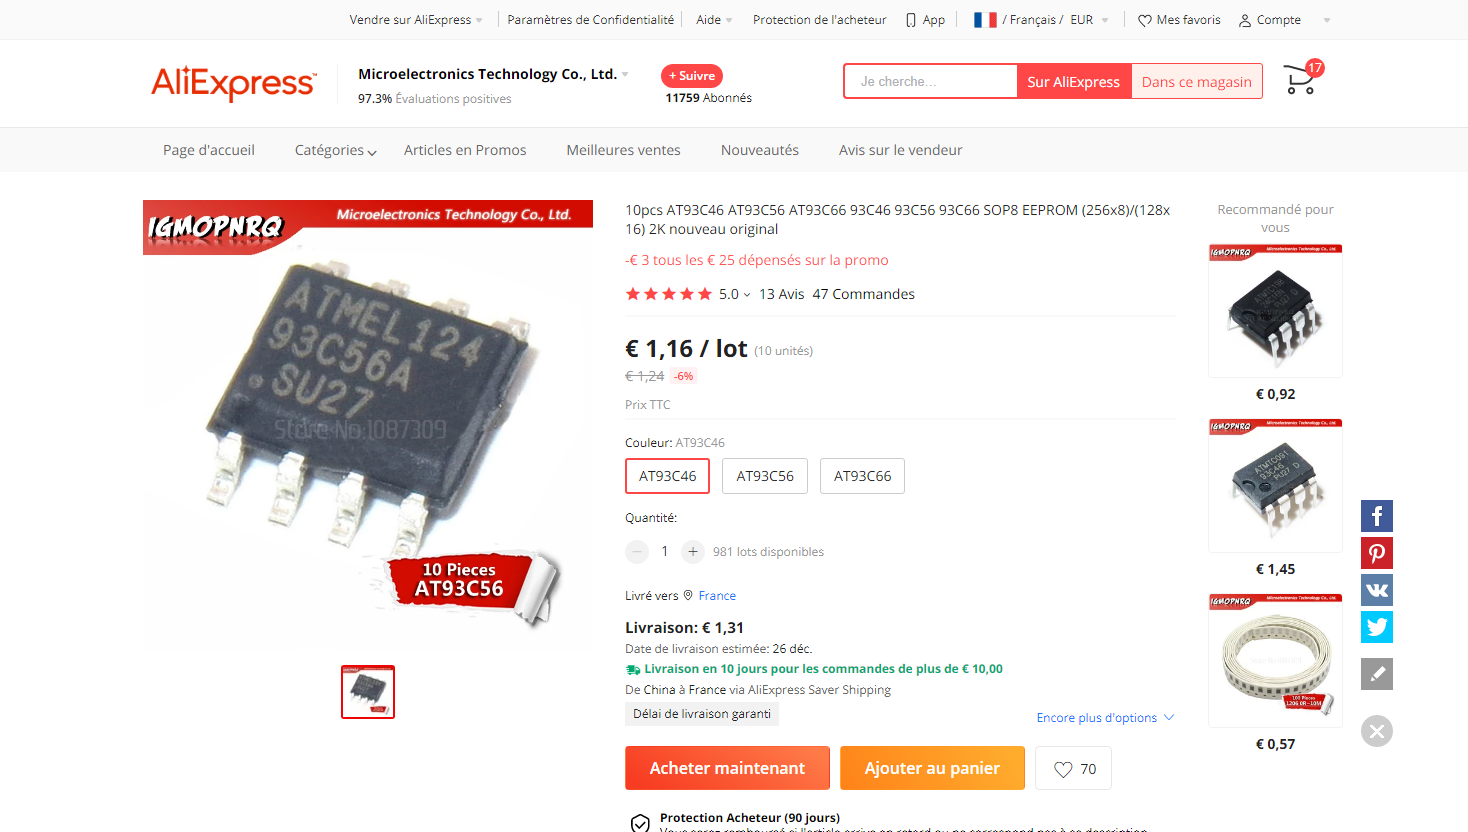
Task: Open the shopping cart icon
Action: point(1299,79)
